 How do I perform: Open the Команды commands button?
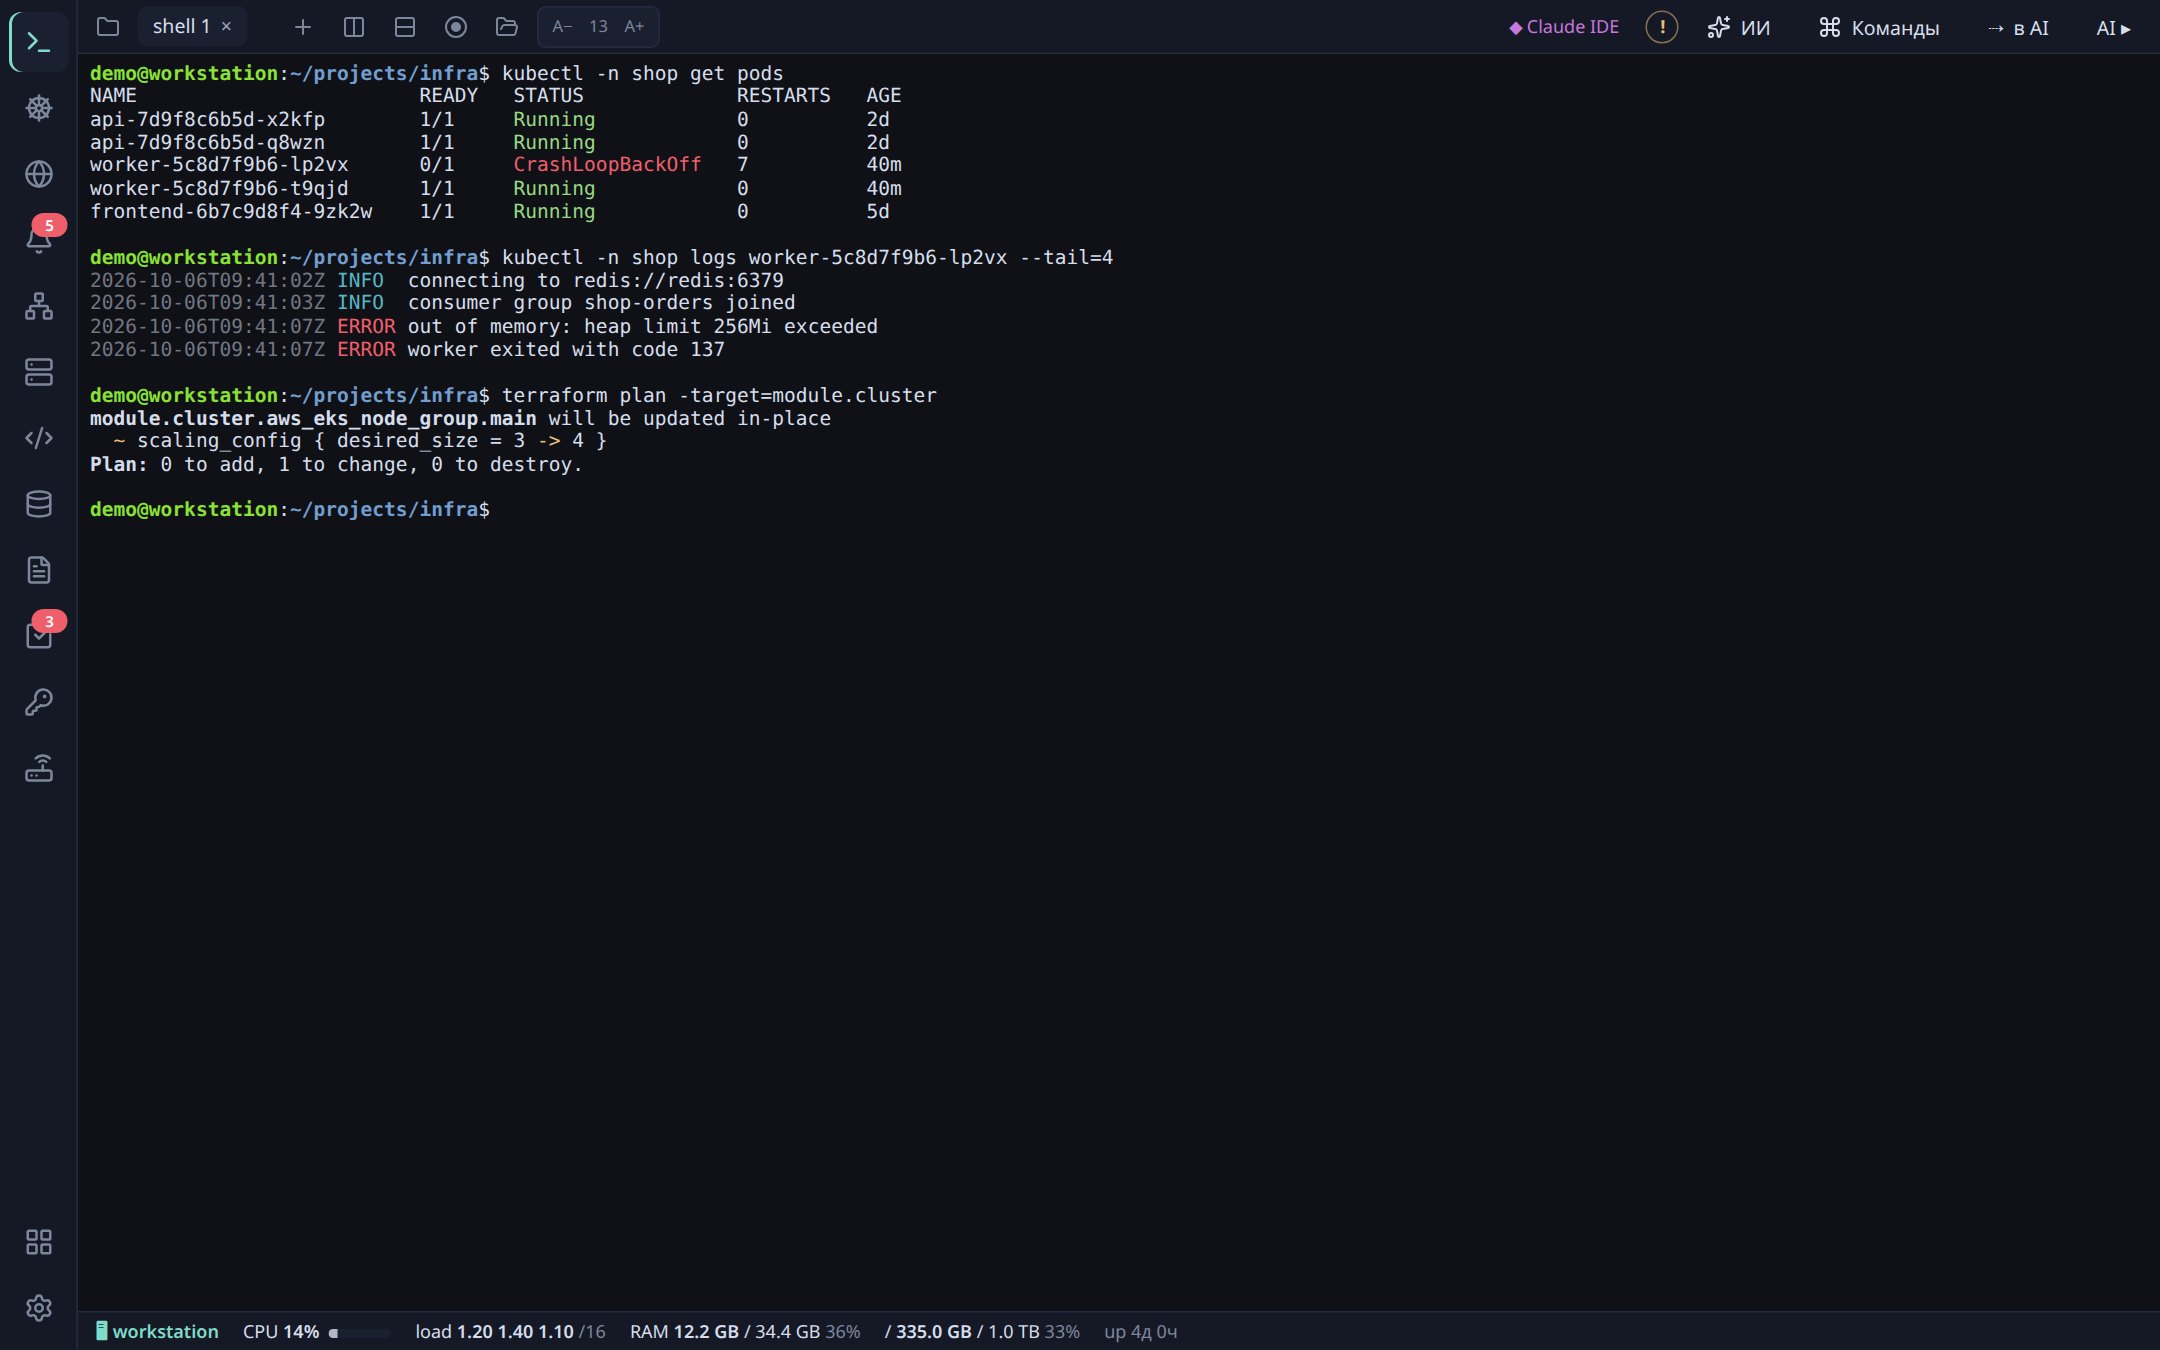click(x=1879, y=27)
